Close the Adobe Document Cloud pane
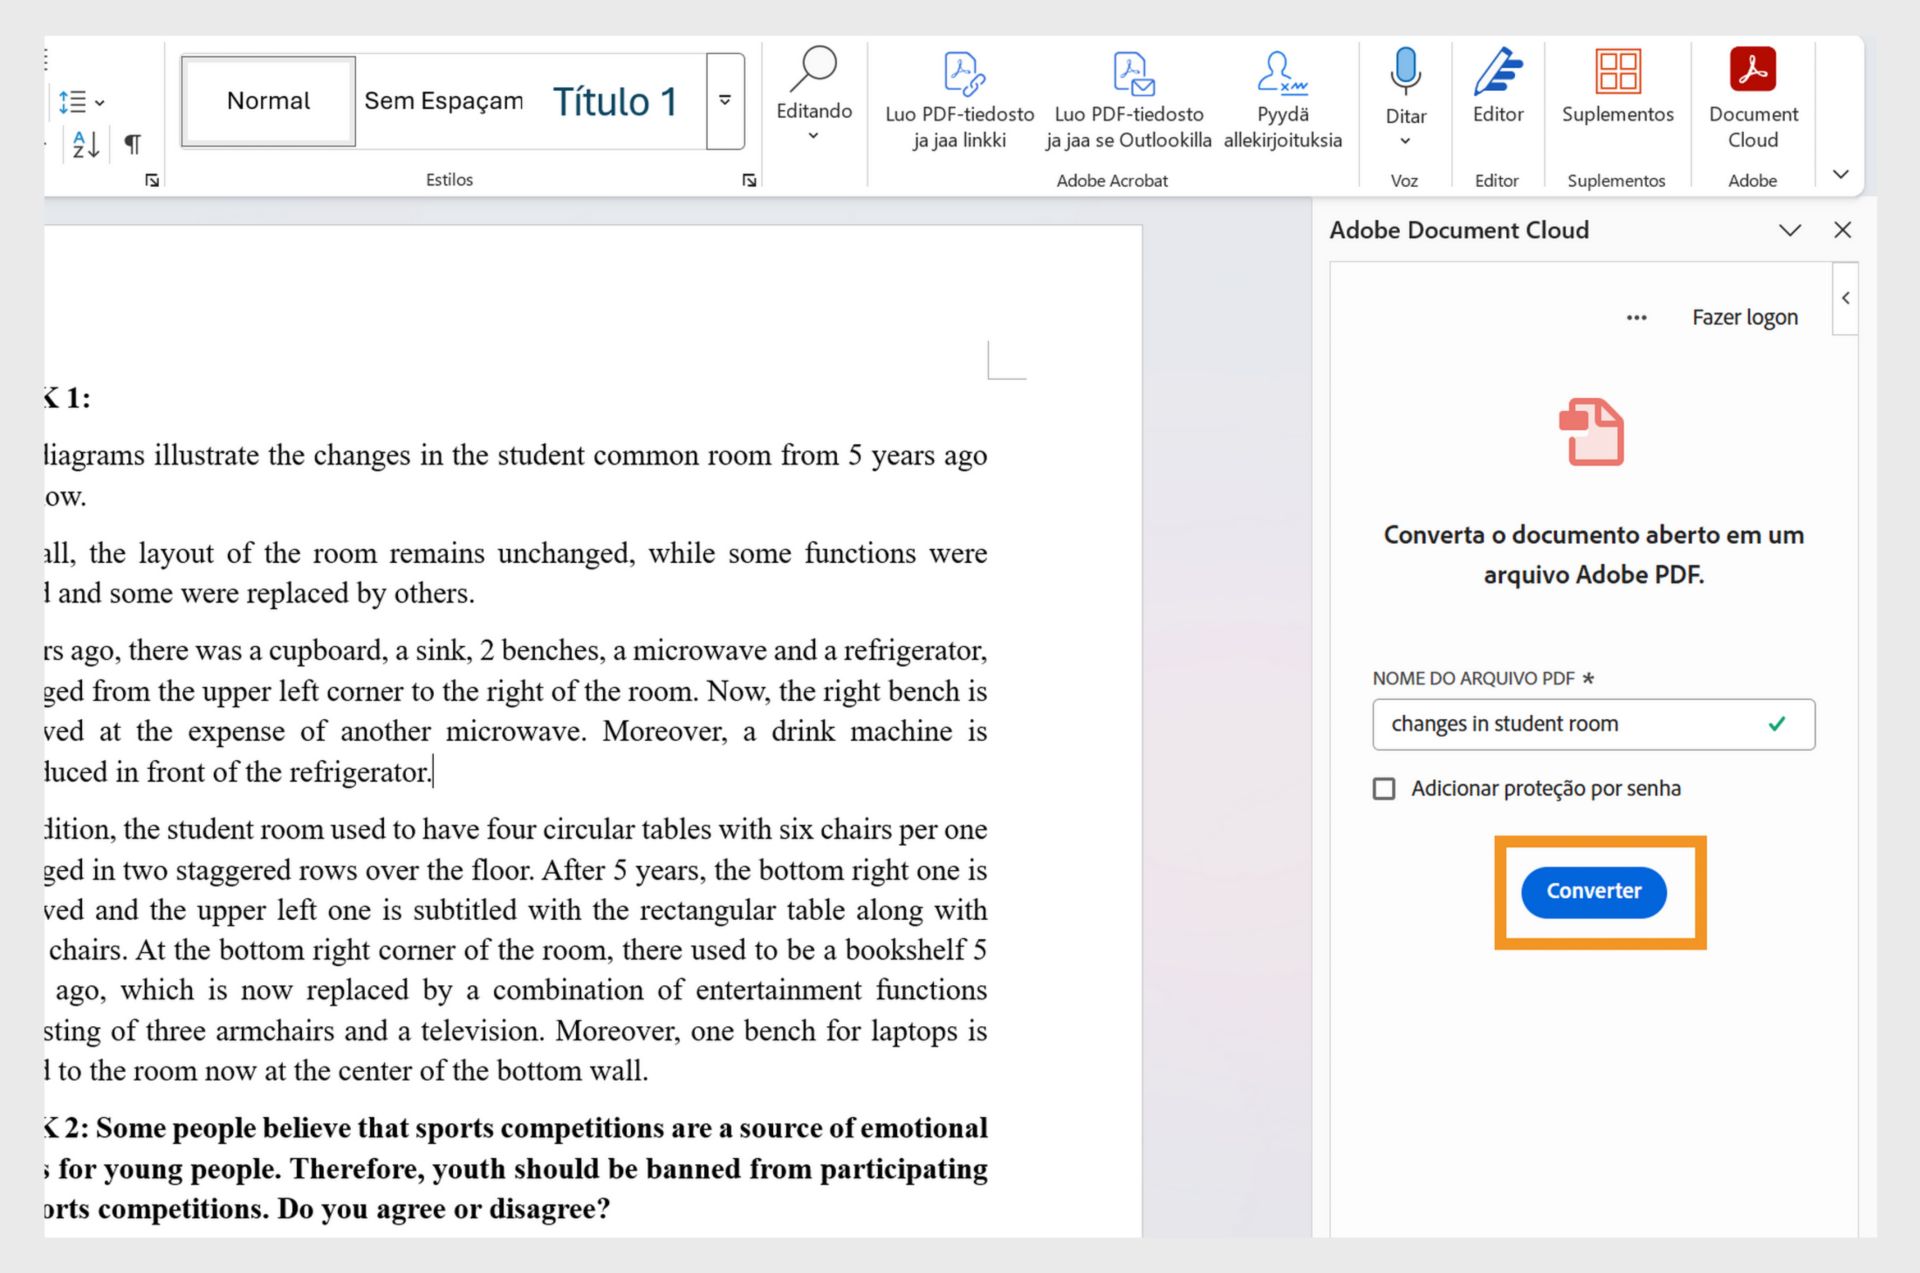Image resolution: width=1920 pixels, height=1273 pixels. pos(1843,230)
